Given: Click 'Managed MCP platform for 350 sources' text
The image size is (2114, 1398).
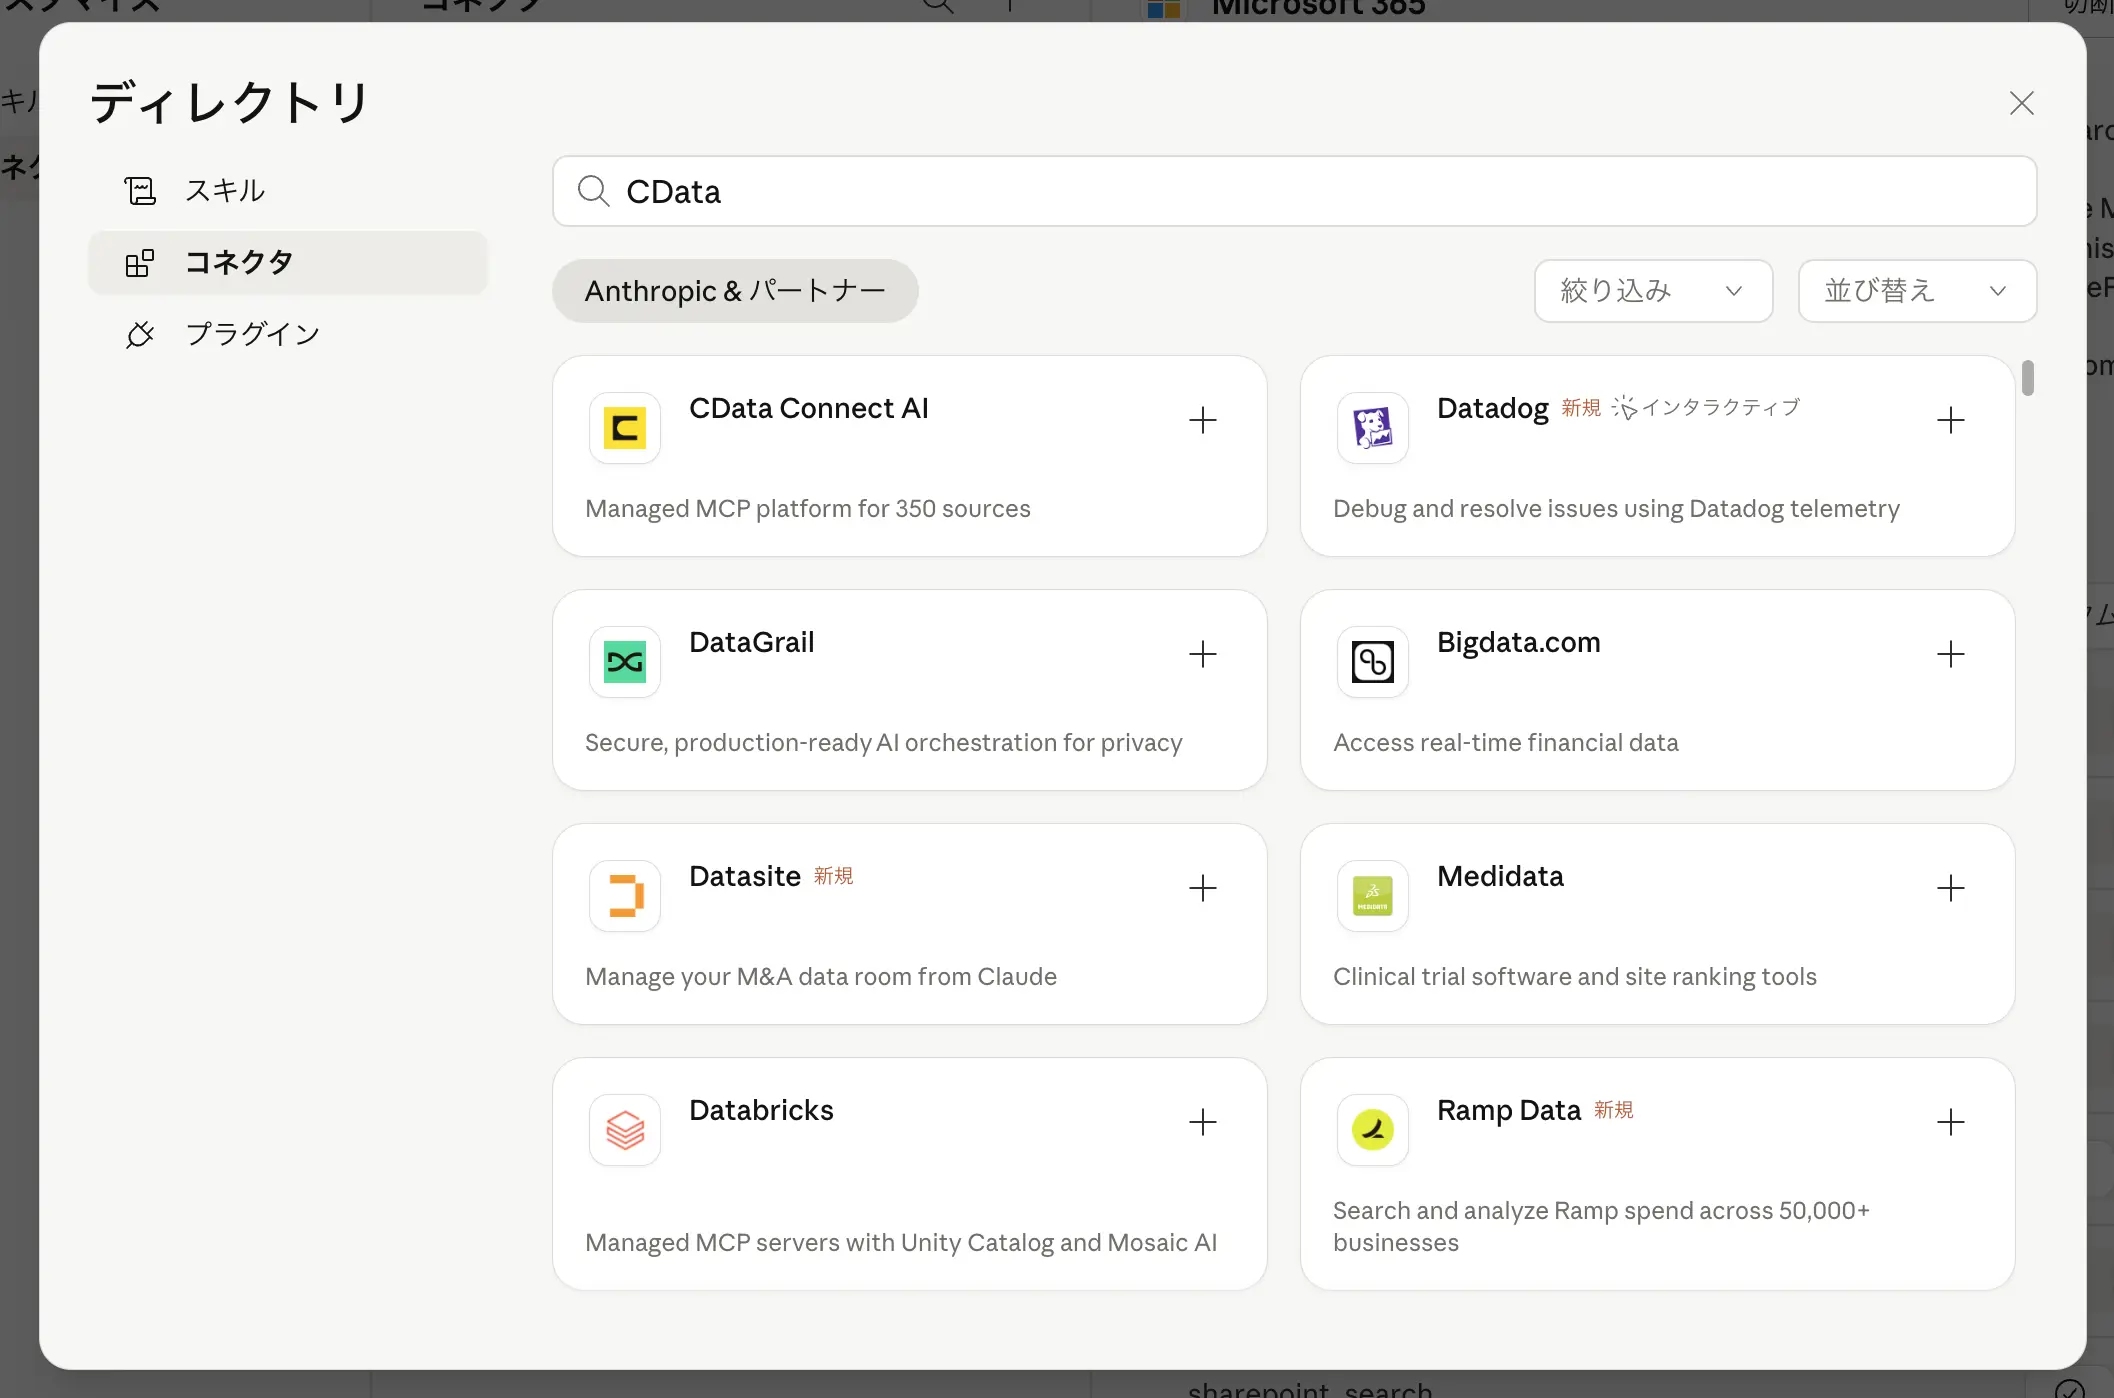Looking at the screenshot, I should [x=808, y=508].
